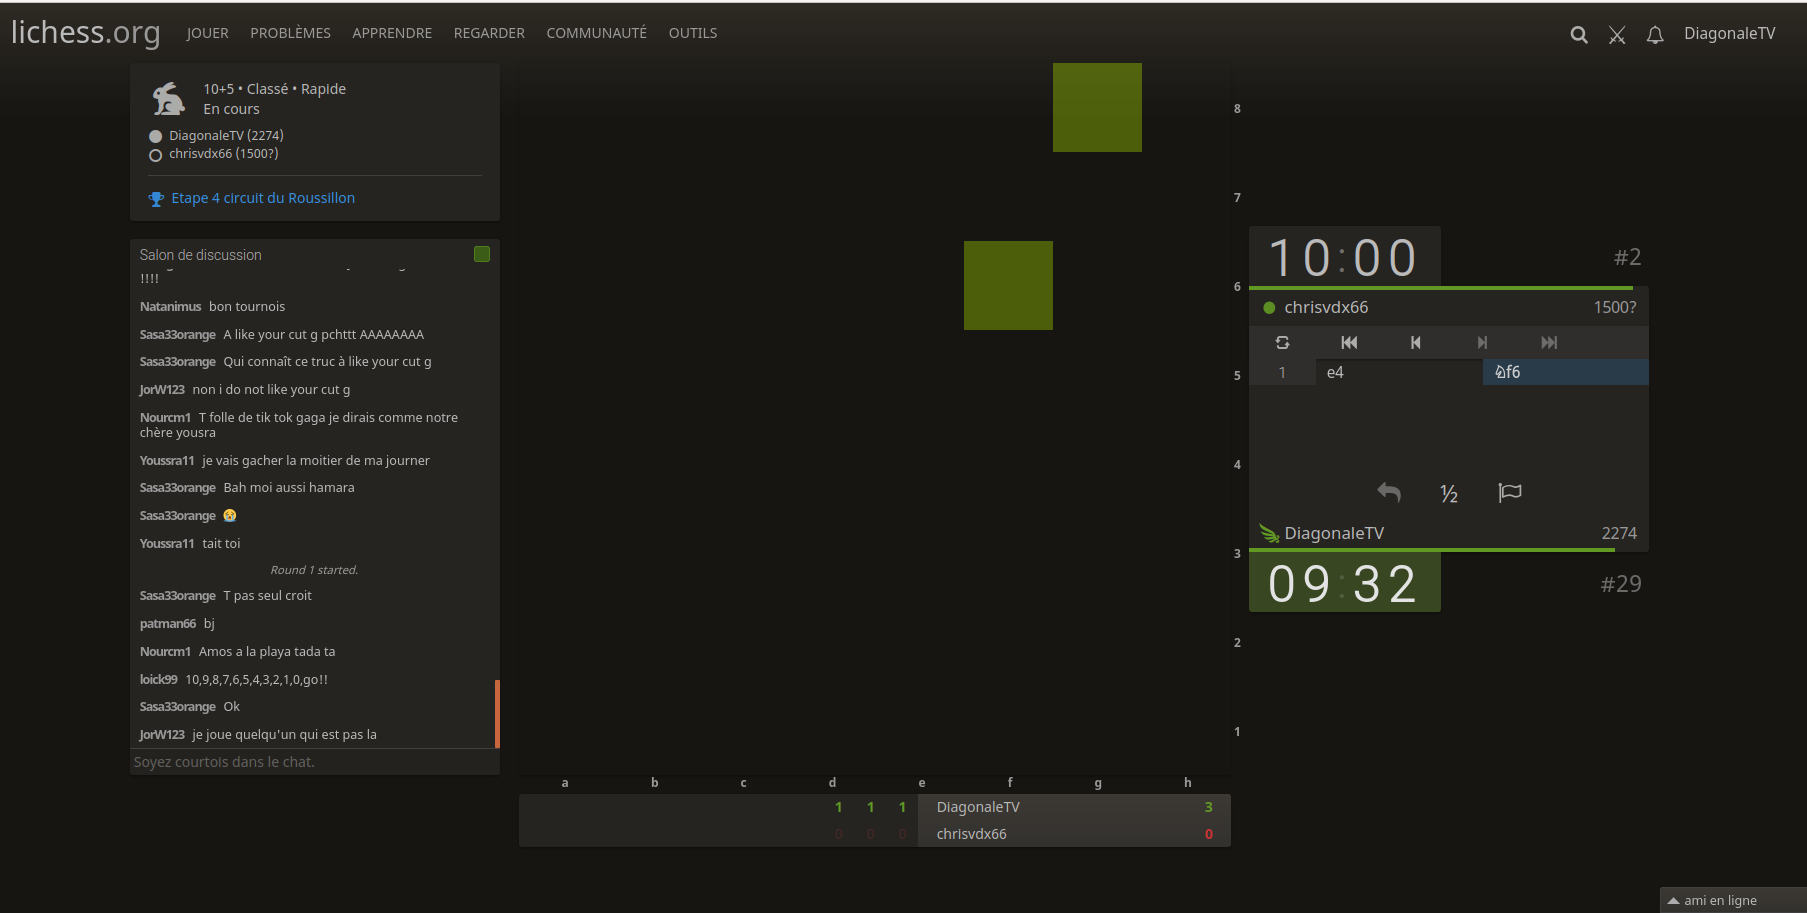
Task: Click opponent clock 10:00
Action: pyautogui.click(x=1344, y=257)
